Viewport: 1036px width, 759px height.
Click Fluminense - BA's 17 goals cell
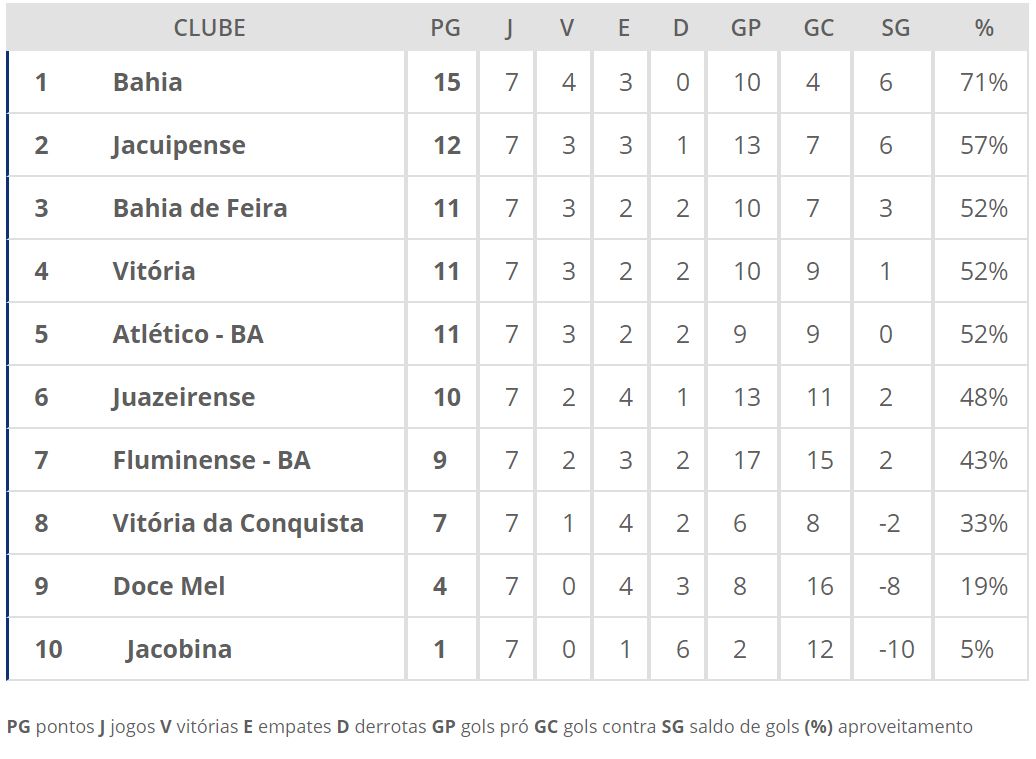(746, 460)
